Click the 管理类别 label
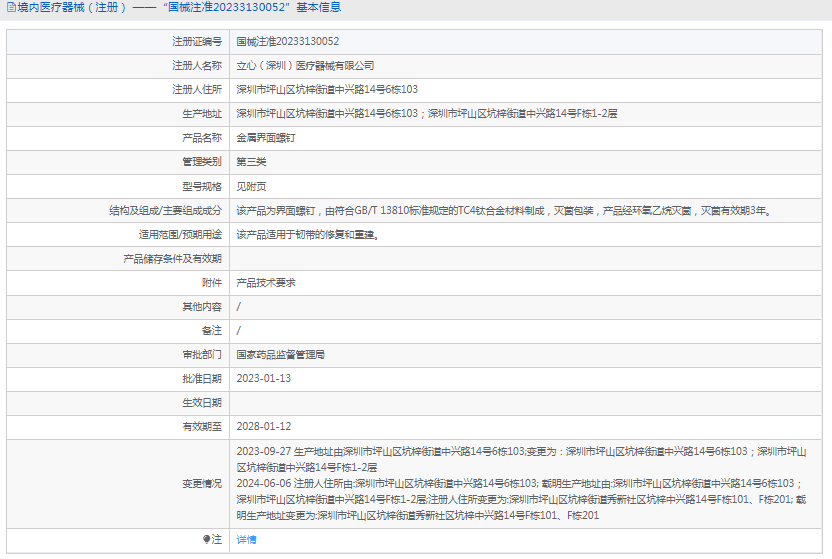832x559 pixels. click(x=202, y=162)
